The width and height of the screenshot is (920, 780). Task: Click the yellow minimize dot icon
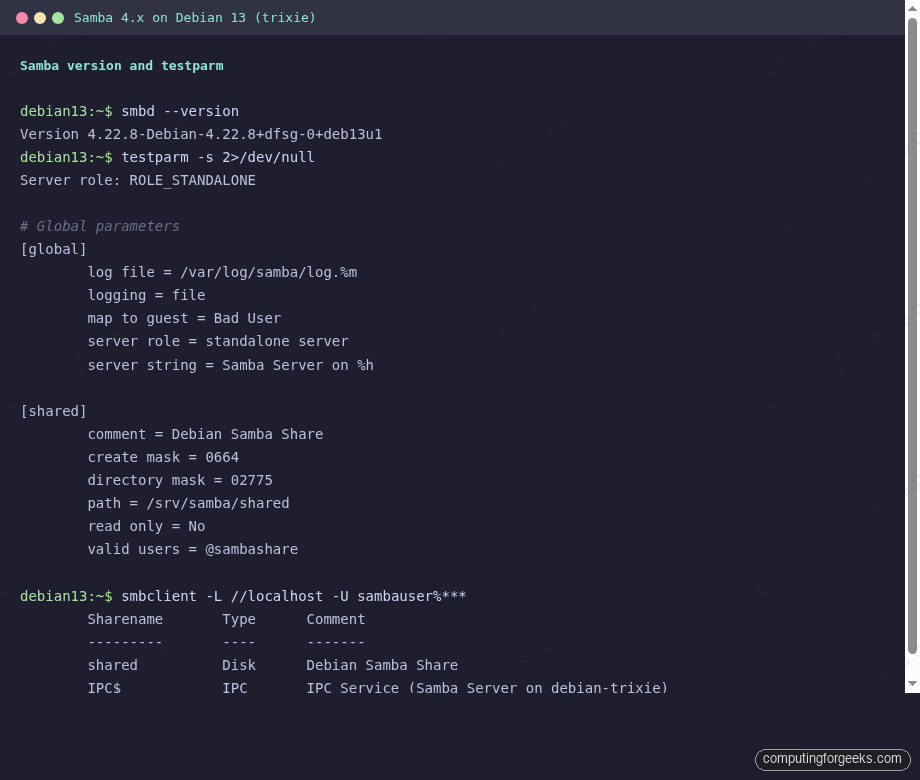(40, 17)
